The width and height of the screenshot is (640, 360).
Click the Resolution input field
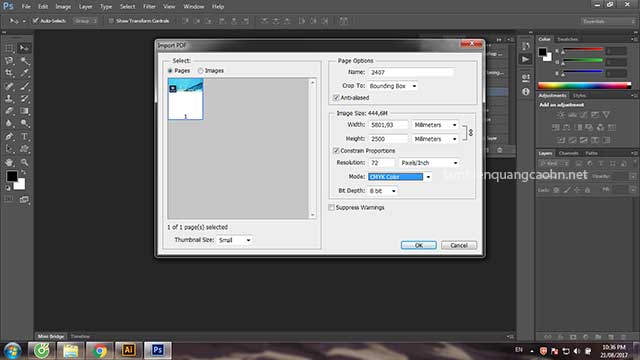point(381,163)
